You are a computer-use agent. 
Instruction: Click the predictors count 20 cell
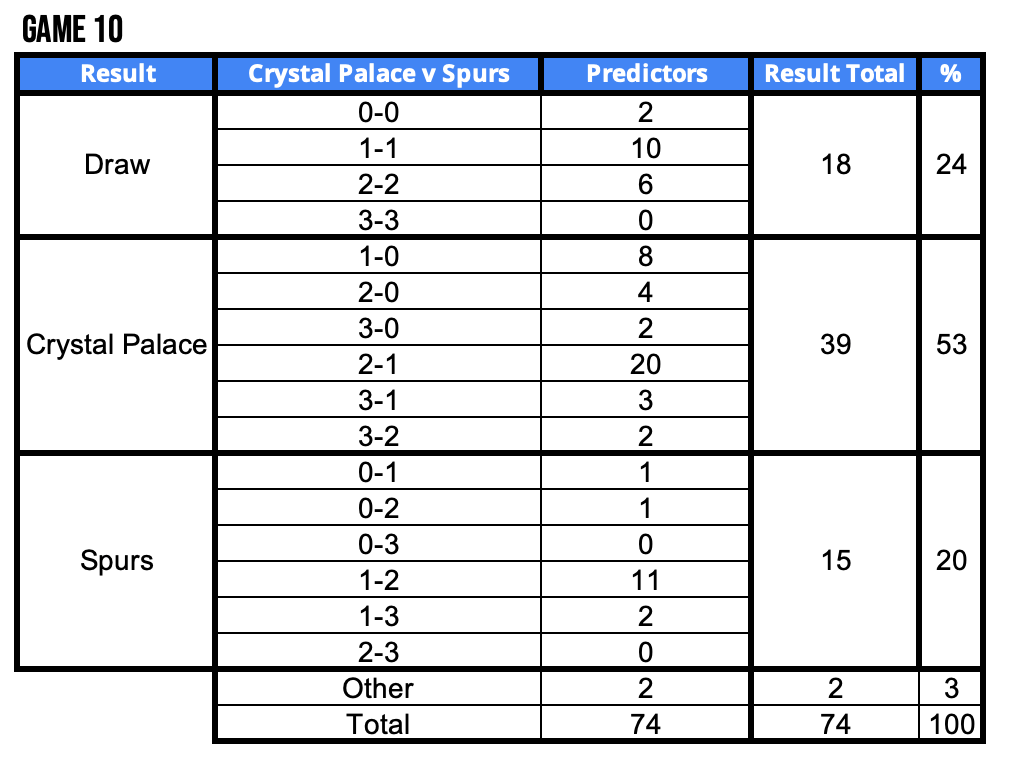click(x=646, y=364)
